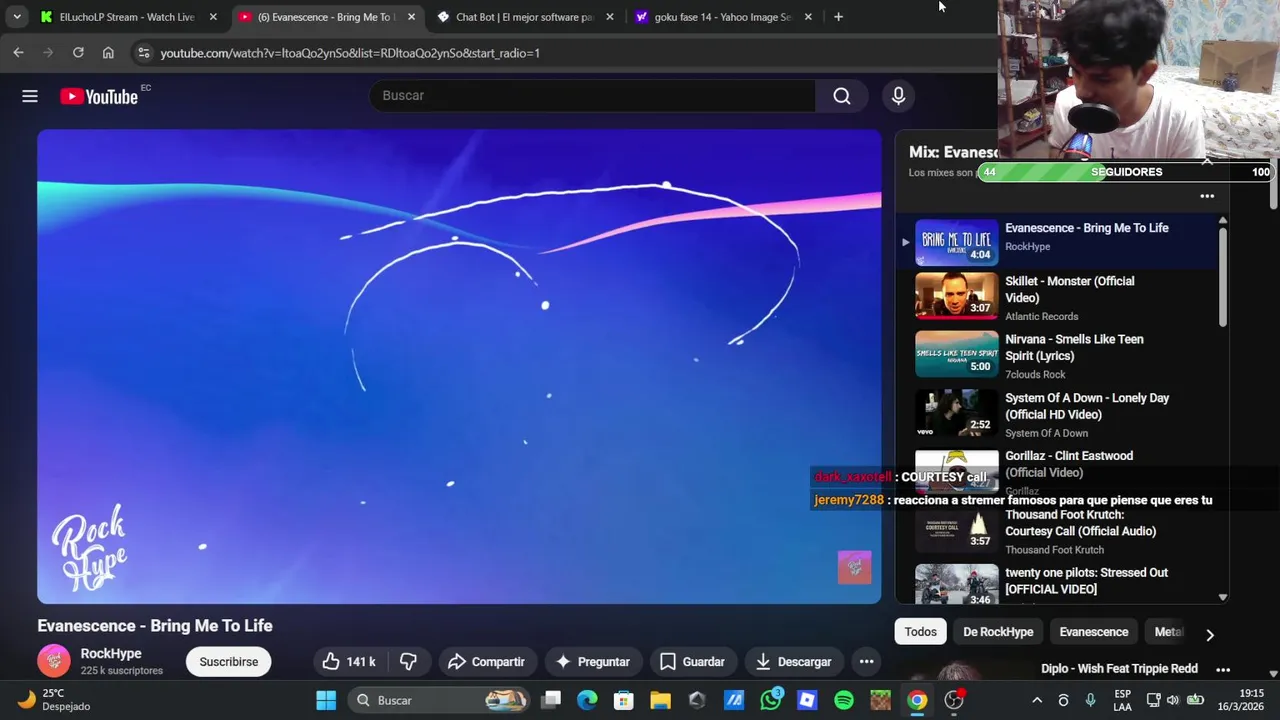The image size is (1280, 720).
Task: Reload the page with refresh icon
Action: pyautogui.click(x=78, y=52)
